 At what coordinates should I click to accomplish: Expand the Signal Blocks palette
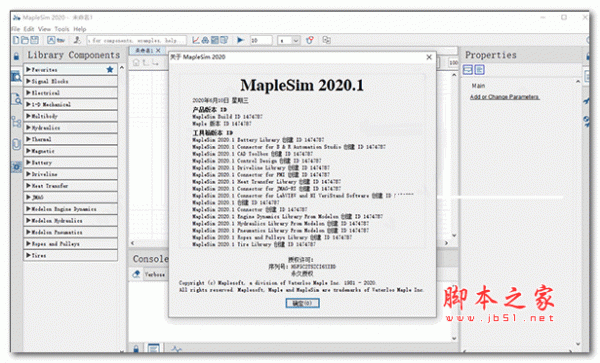pyautogui.click(x=70, y=81)
